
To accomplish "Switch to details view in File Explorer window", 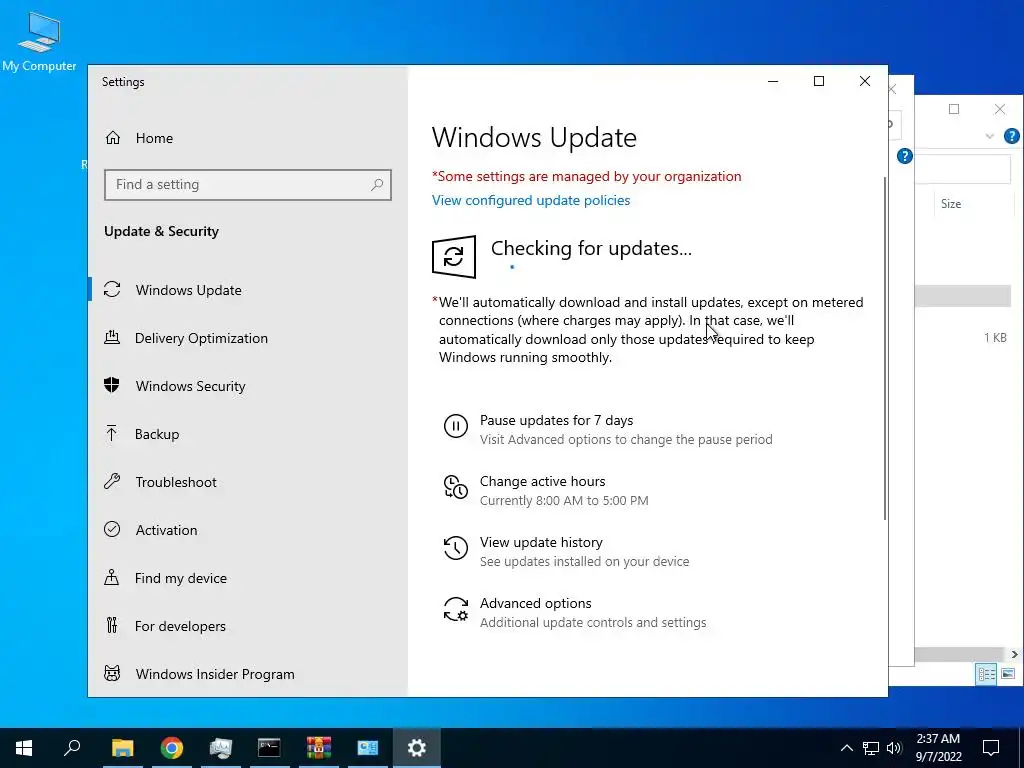I will pyautogui.click(x=986, y=674).
